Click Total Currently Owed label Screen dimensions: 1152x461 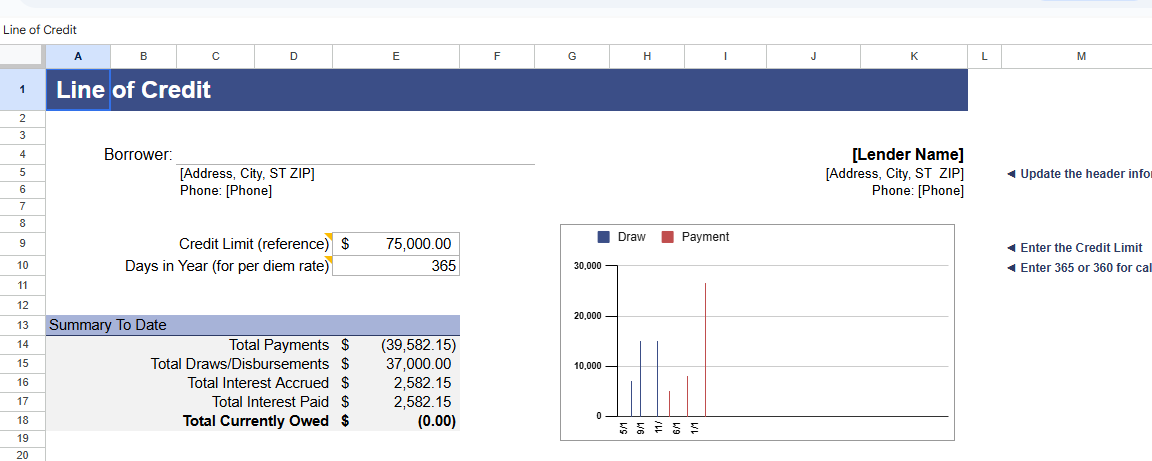pos(256,421)
